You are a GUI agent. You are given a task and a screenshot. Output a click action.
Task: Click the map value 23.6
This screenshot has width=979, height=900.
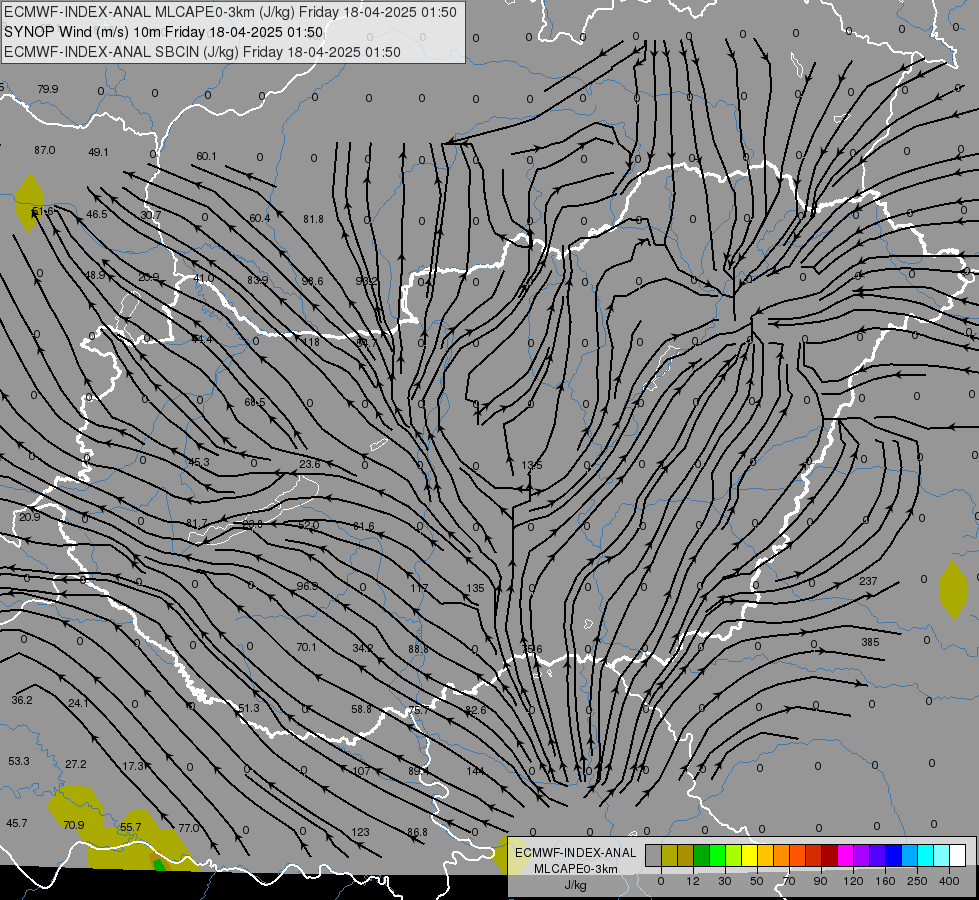(x=310, y=464)
